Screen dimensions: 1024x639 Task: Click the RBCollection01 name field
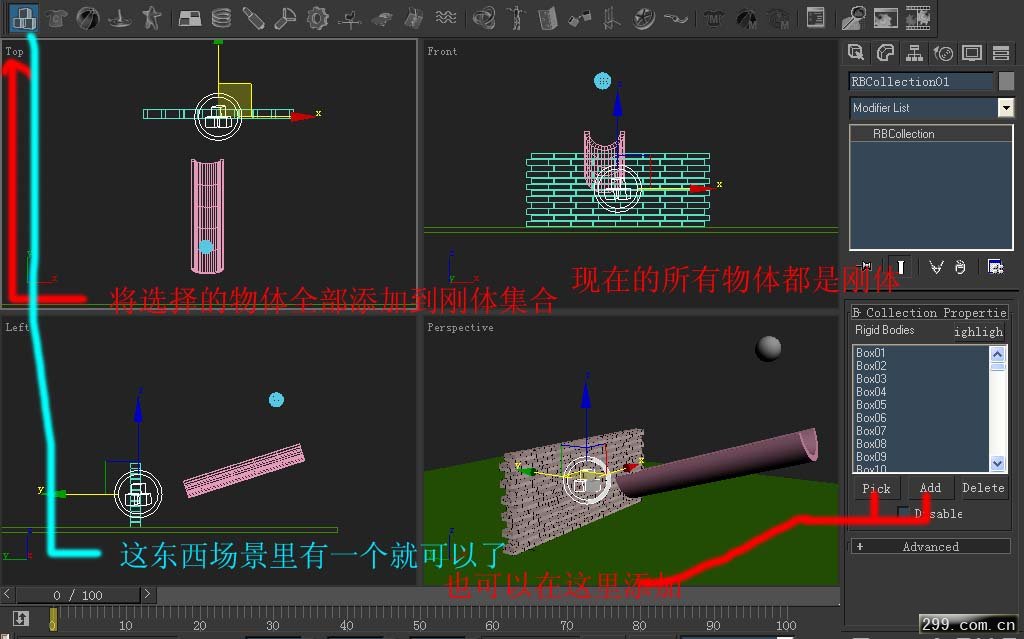[920, 81]
